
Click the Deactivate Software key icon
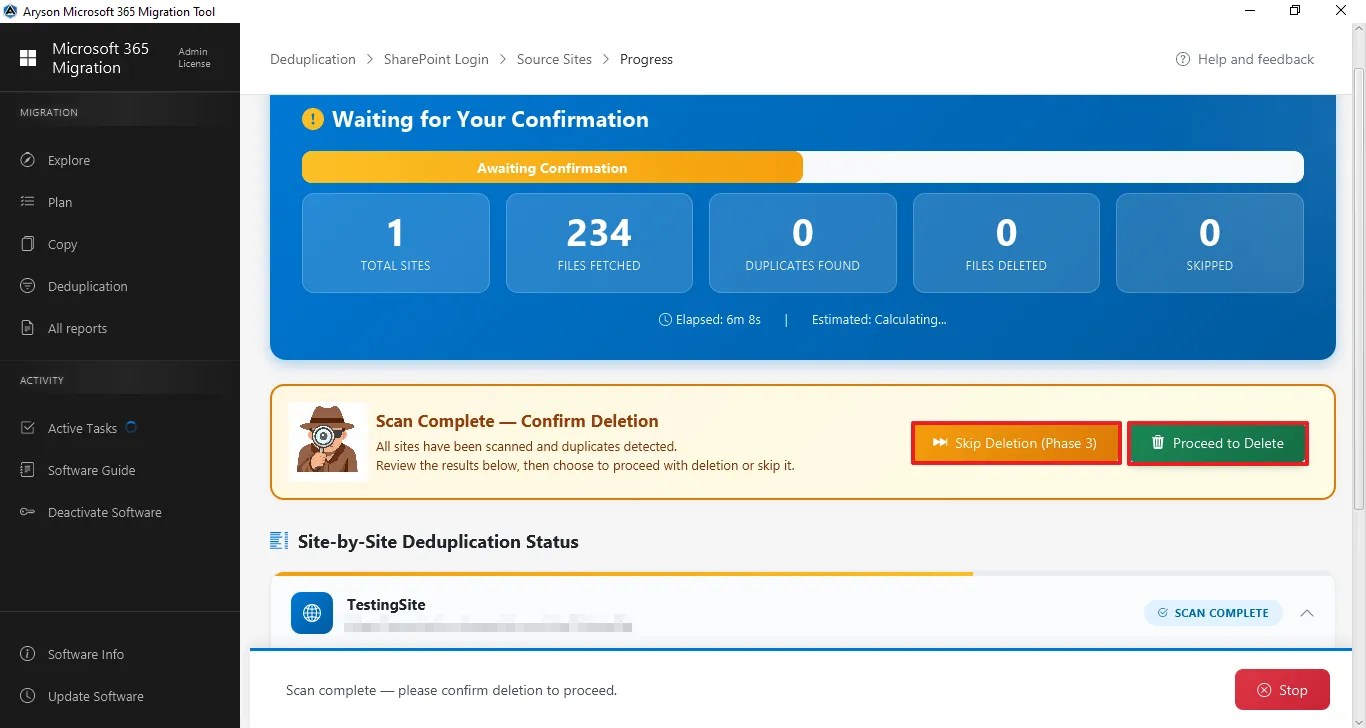click(x=28, y=512)
